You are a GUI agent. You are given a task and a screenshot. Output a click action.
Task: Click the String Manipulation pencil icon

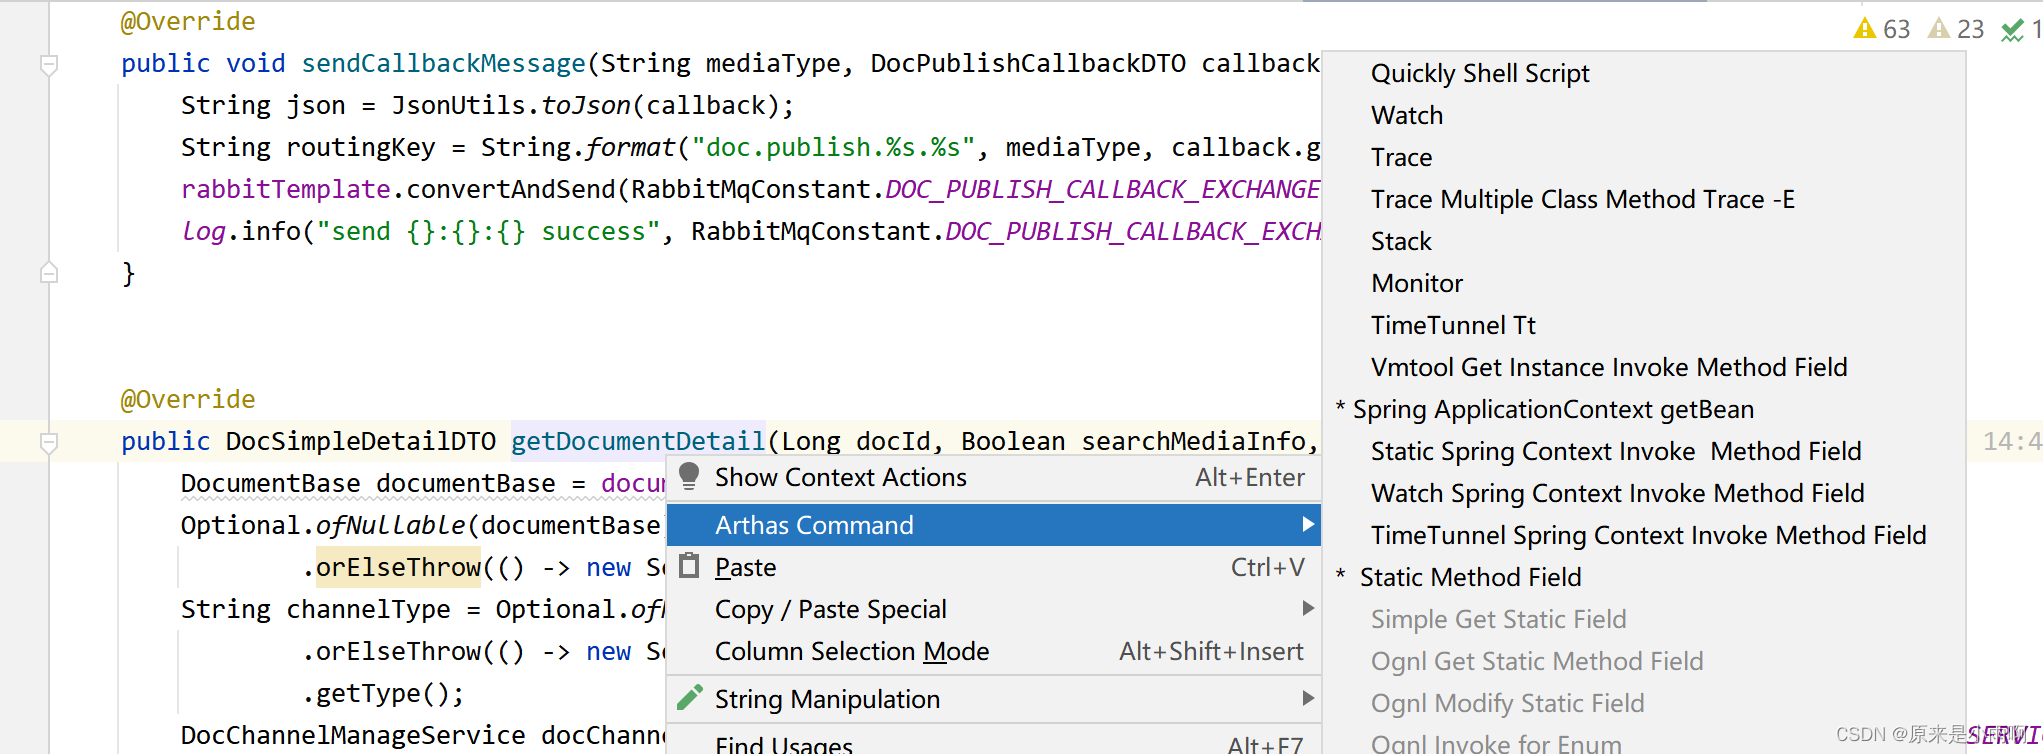(690, 698)
